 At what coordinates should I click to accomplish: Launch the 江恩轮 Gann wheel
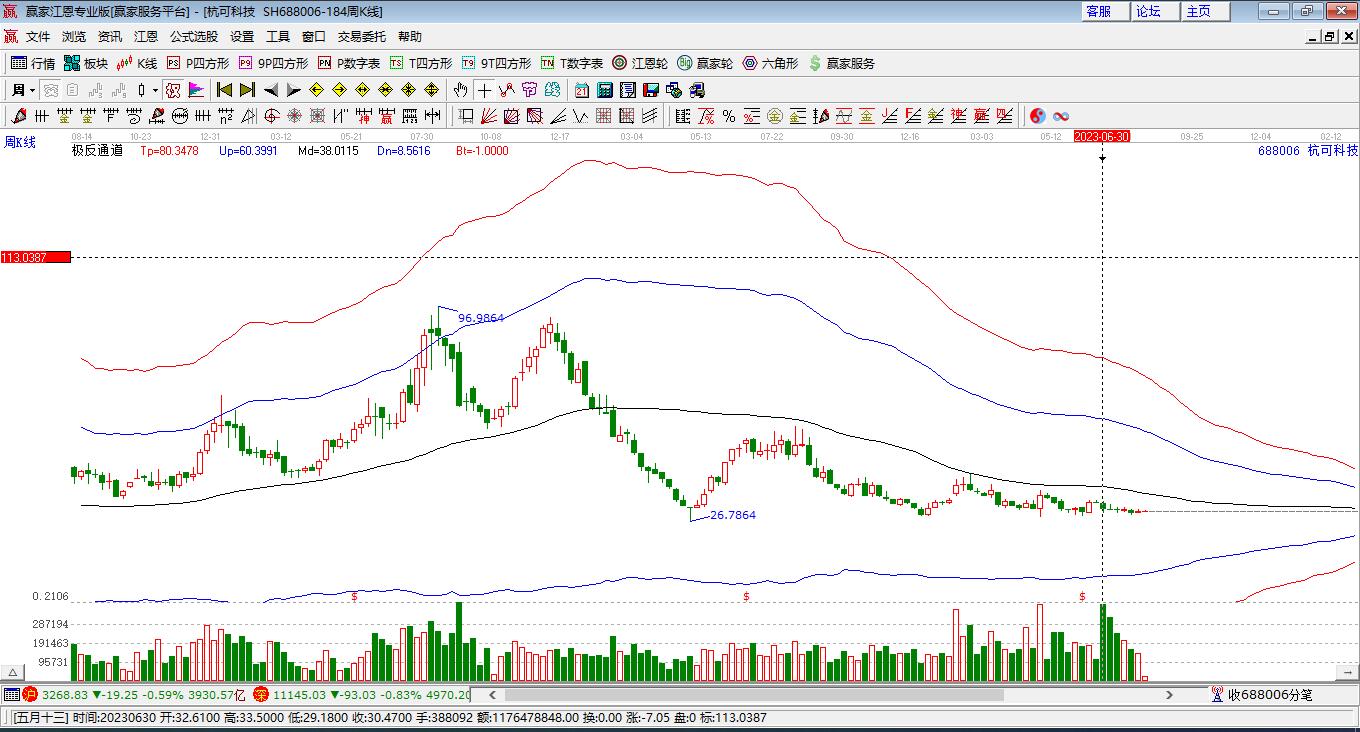click(640, 63)
